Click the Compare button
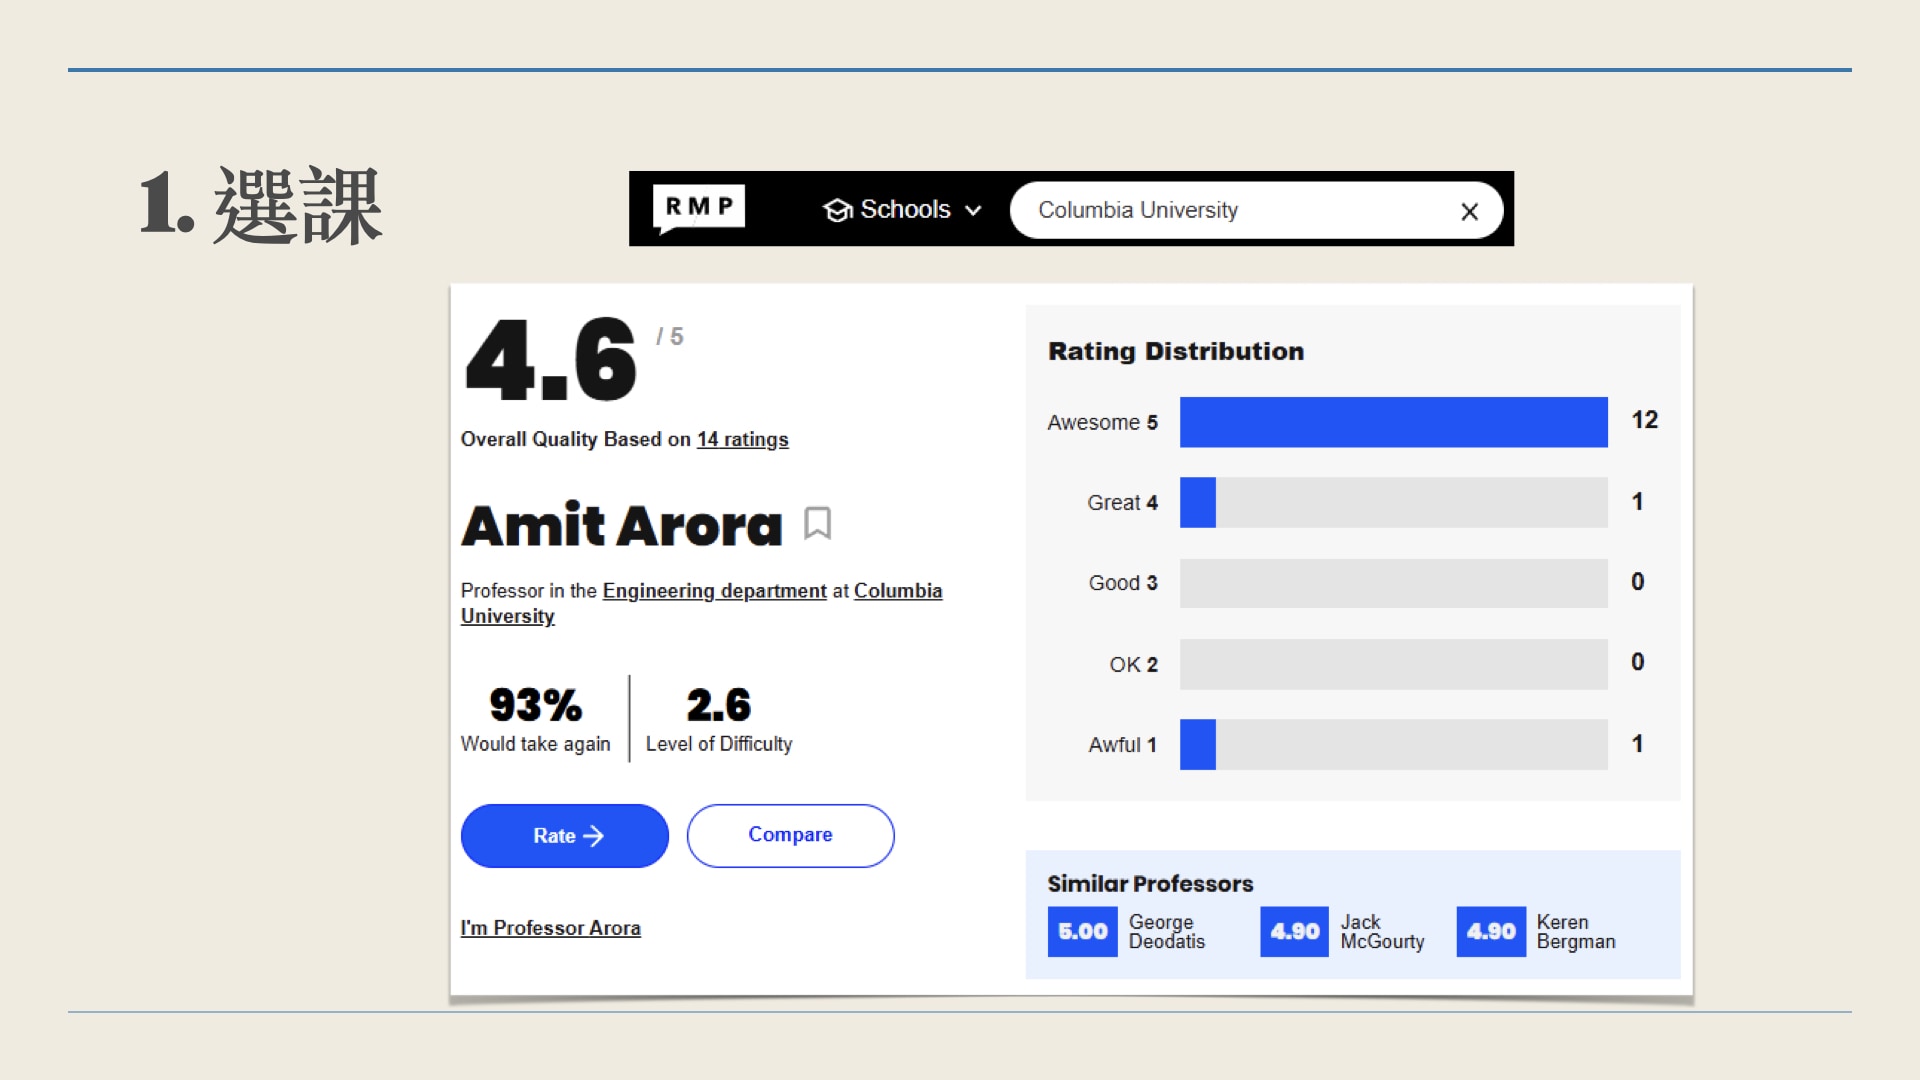 [790, 836]
